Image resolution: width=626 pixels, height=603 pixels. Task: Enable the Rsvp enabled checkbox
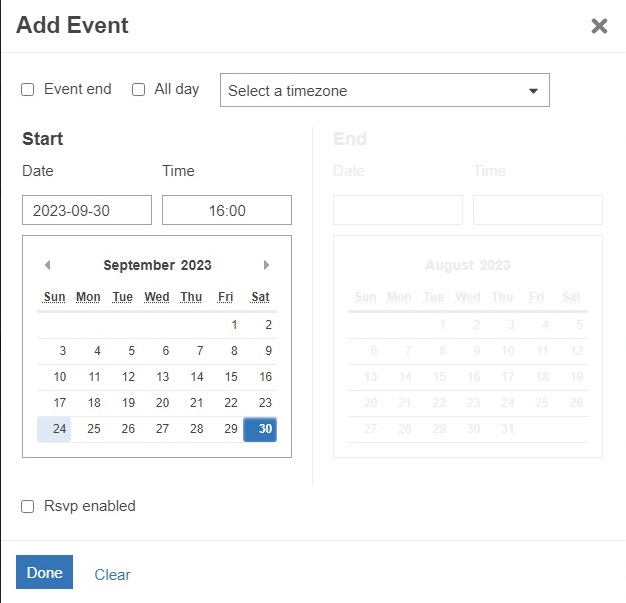coord(28,507)
